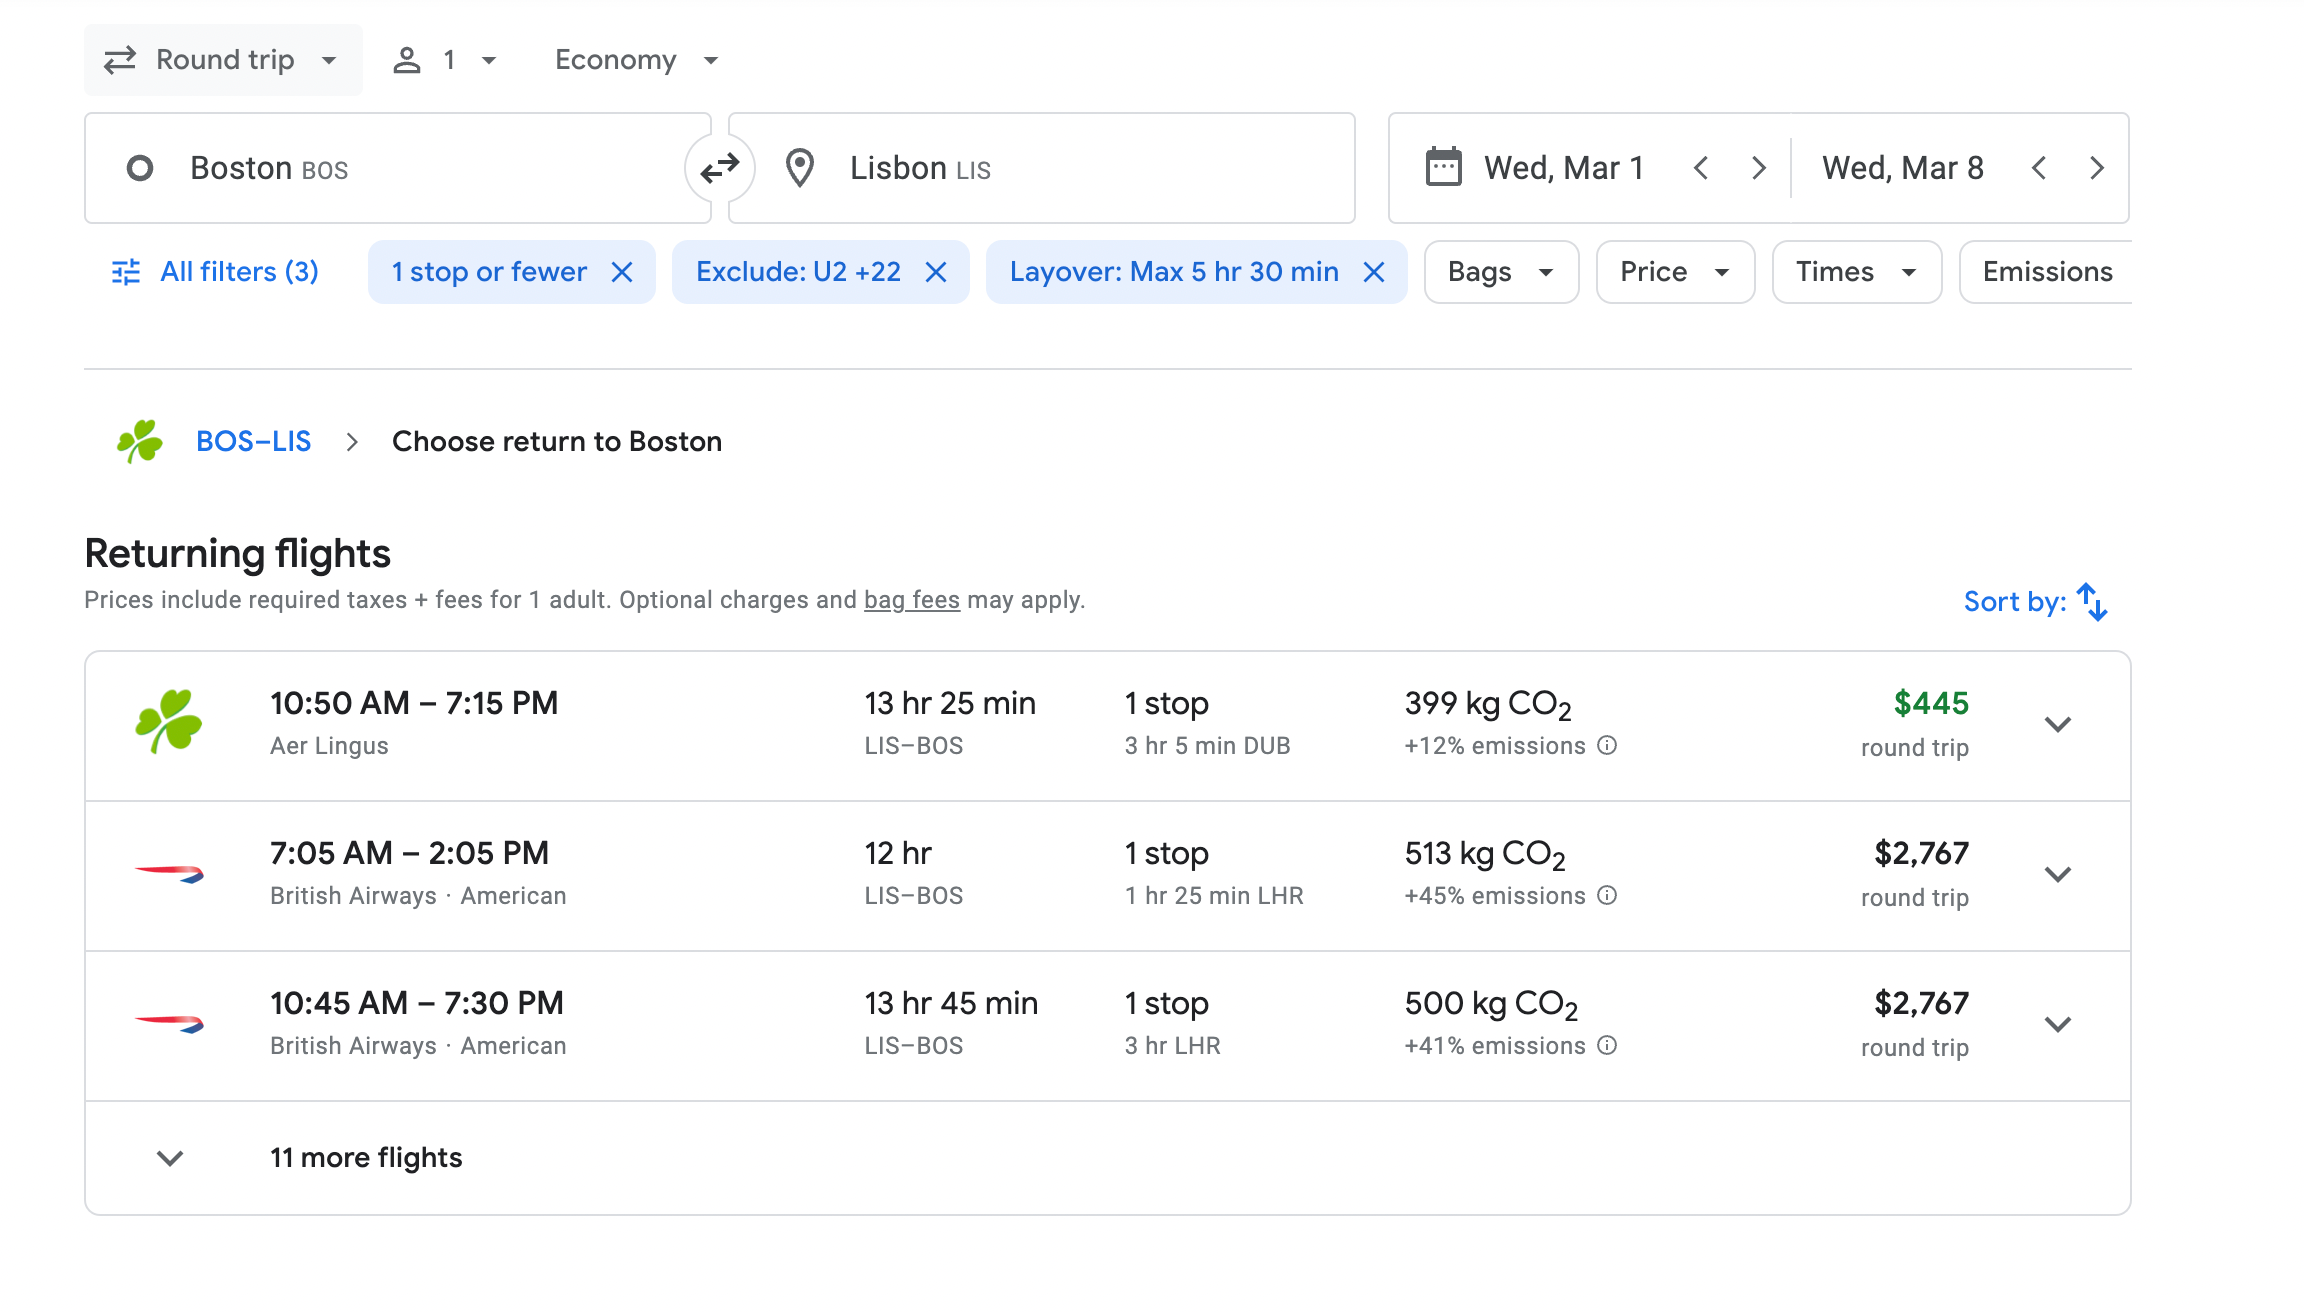Open the Bags filter menu
The height and width of the screenshot is (1312, 2304).
click(x=1501, y=272)
